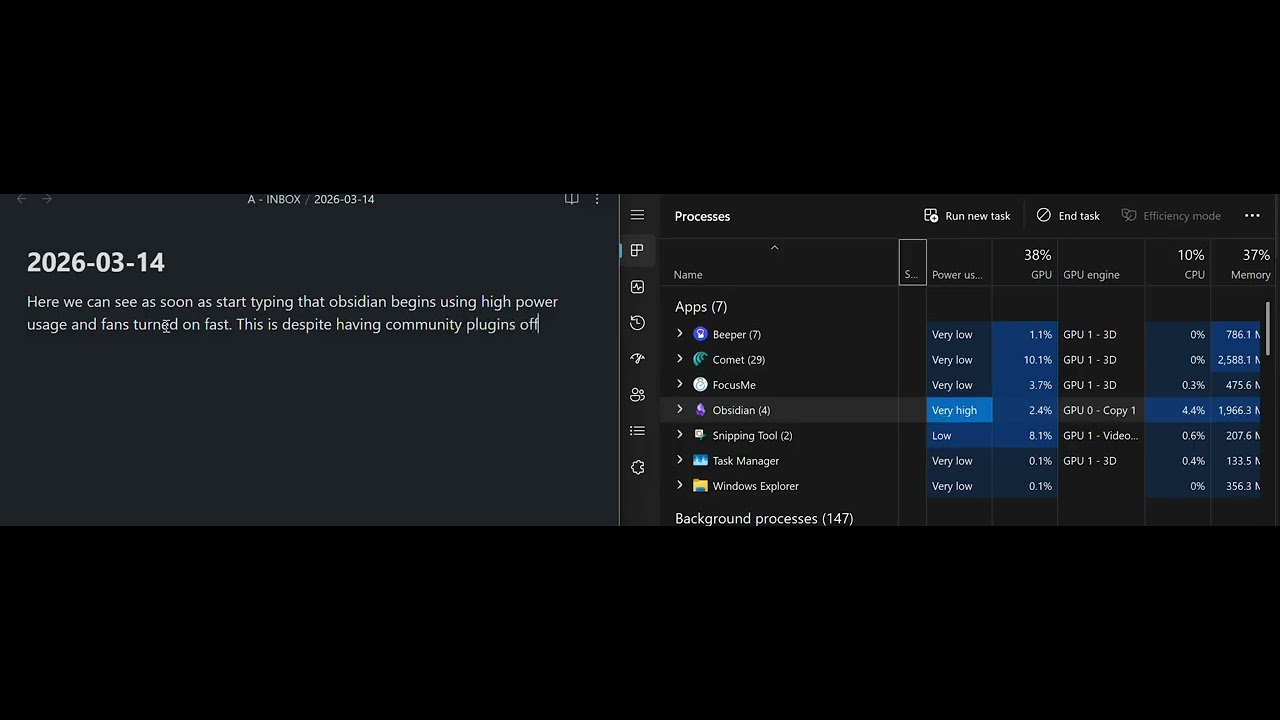Viewport: 1280px width, 720px height.
Task: Click Obsidian back navigation arrow
Action: coord(22,199)
